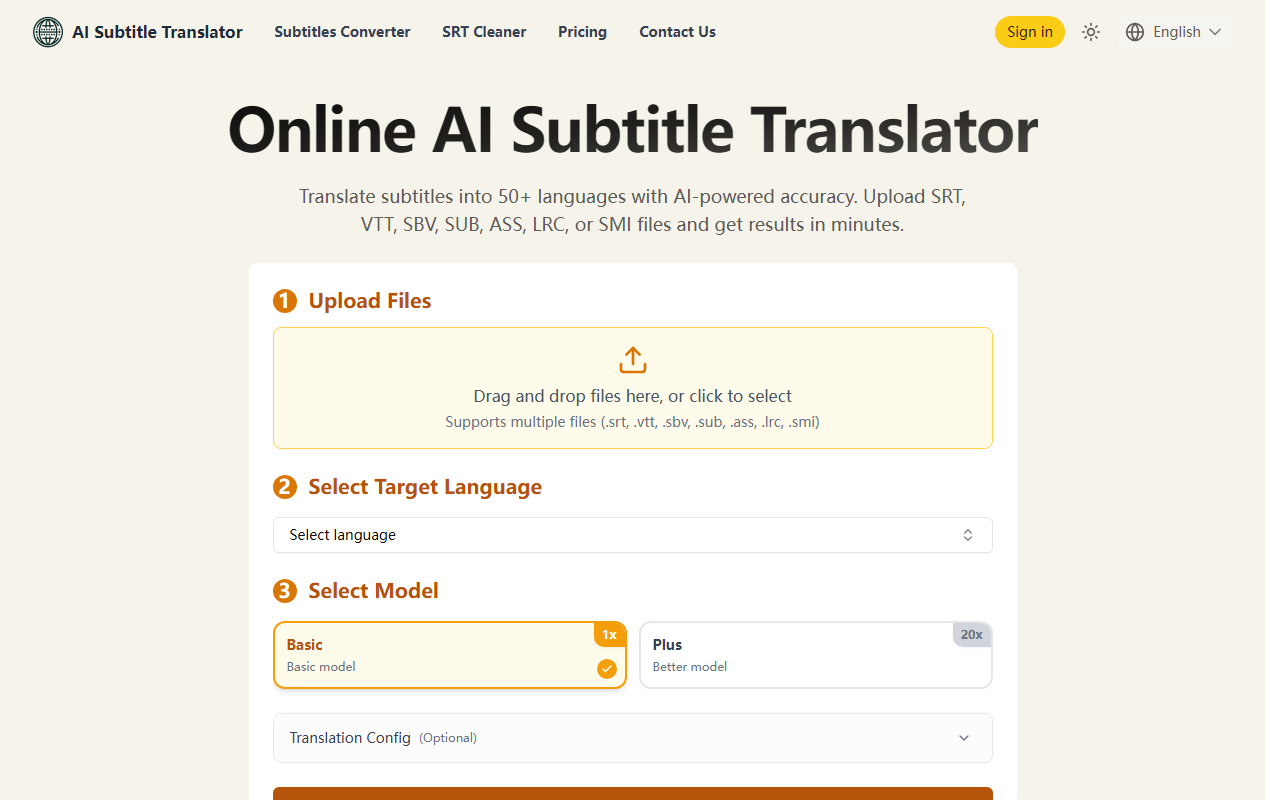Click the Select Model heading
Screen dimensions: 1280x800
pyautogui.click(x=373, y=591)
